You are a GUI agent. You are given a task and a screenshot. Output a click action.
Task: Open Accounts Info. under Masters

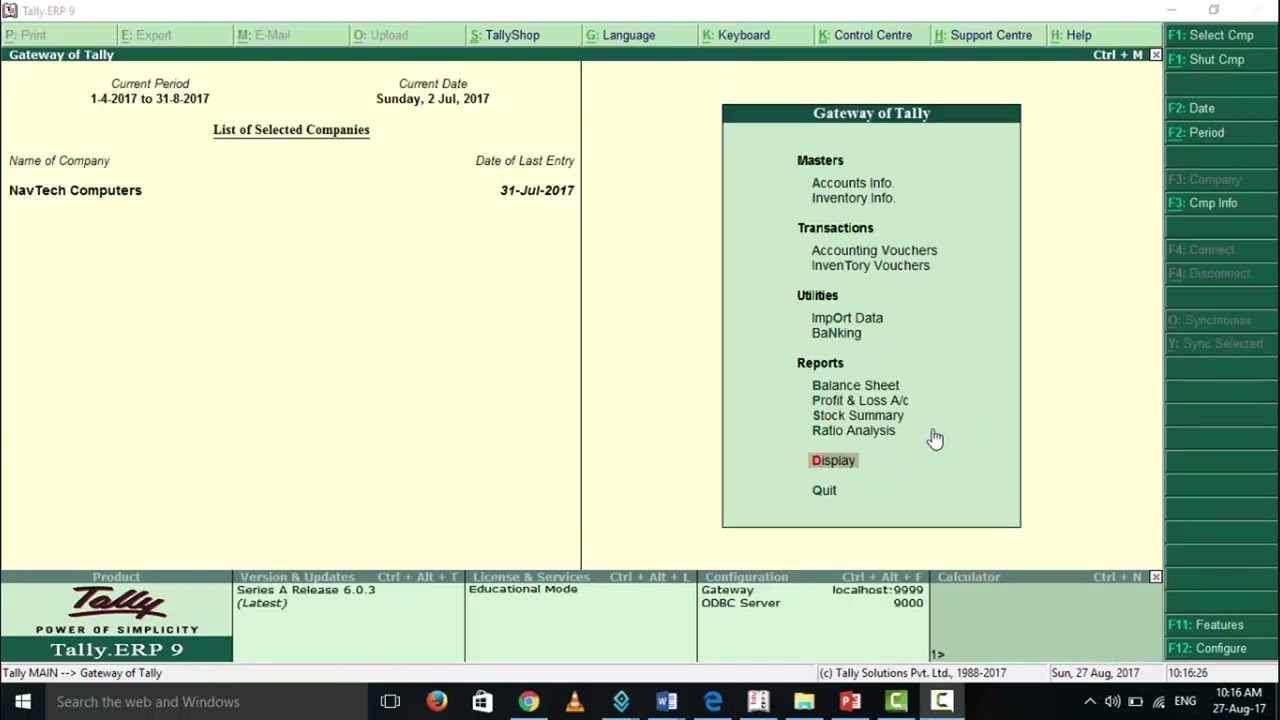click(x=852, y=183)
